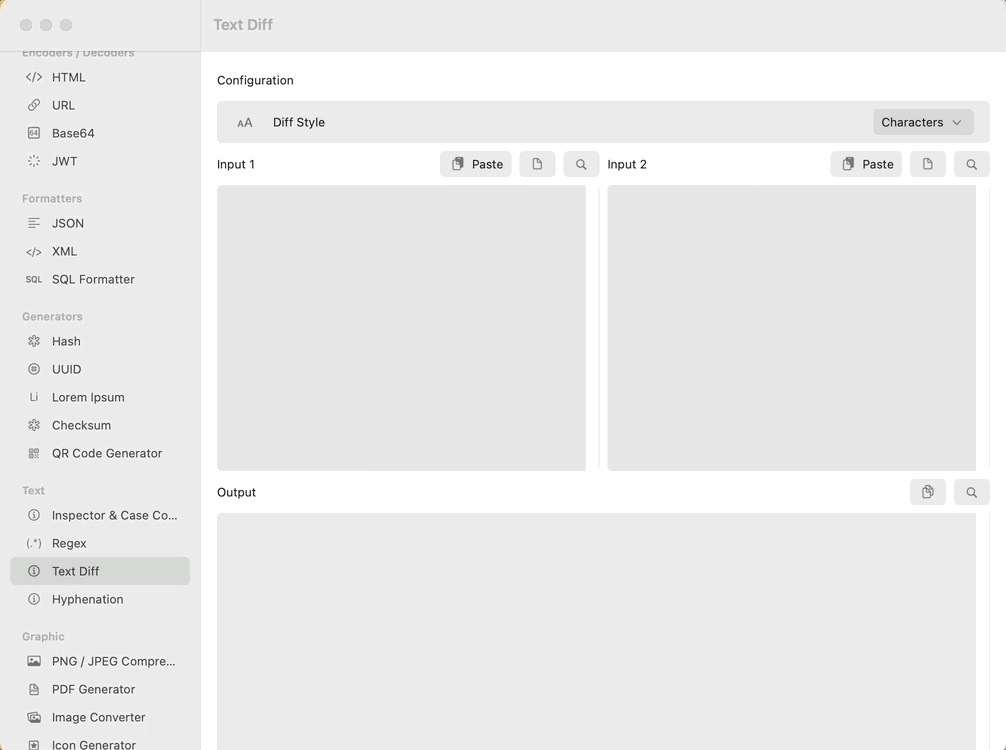Viewport: 1006px width, 750px height.
Task: Click the PNG / JPEG Compressor icon
Action: click(x=34, y=661)
